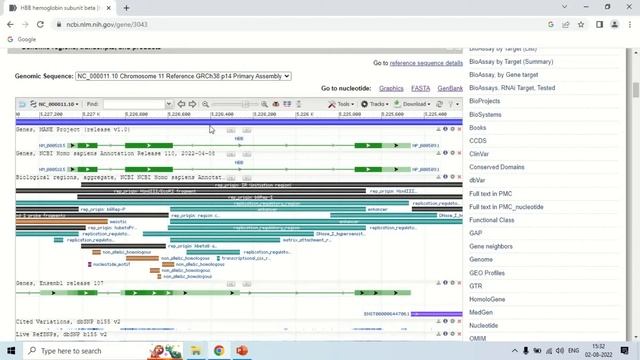Open File Explorer from taskbar

[196, 351]
